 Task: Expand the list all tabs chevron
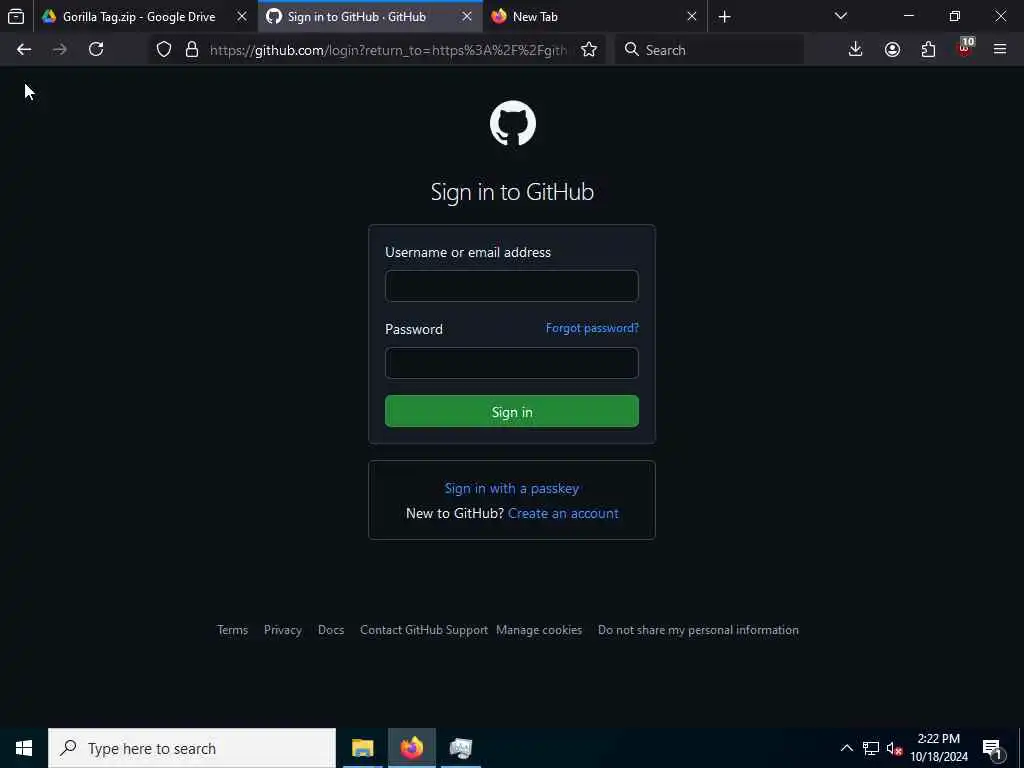click(840, 16)
